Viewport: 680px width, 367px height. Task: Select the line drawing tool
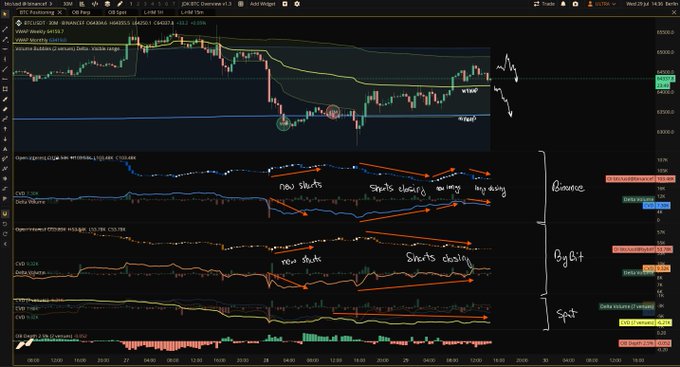pyautogui.click(x=5, y=29)
